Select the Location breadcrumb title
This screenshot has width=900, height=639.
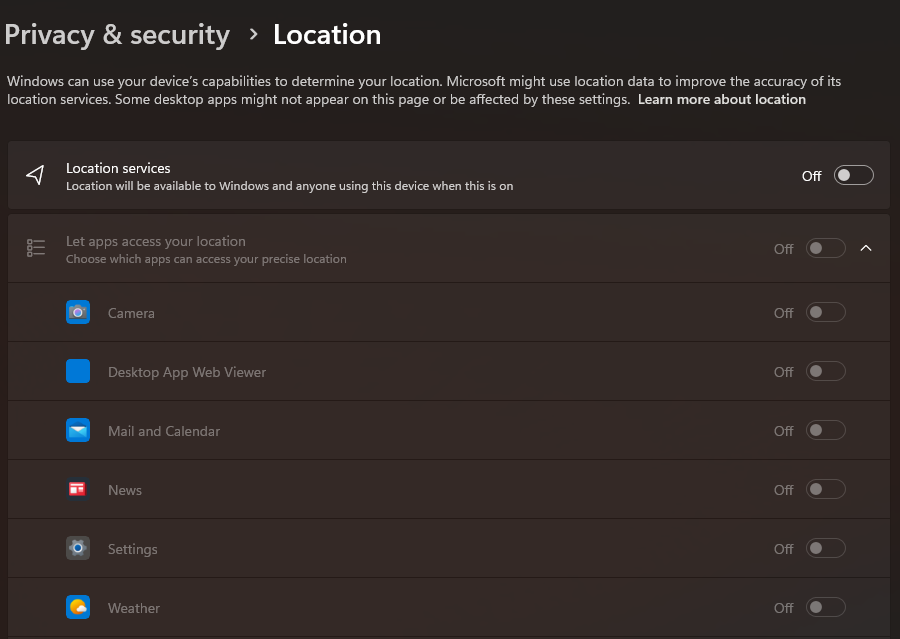click(x=327, y=34)
